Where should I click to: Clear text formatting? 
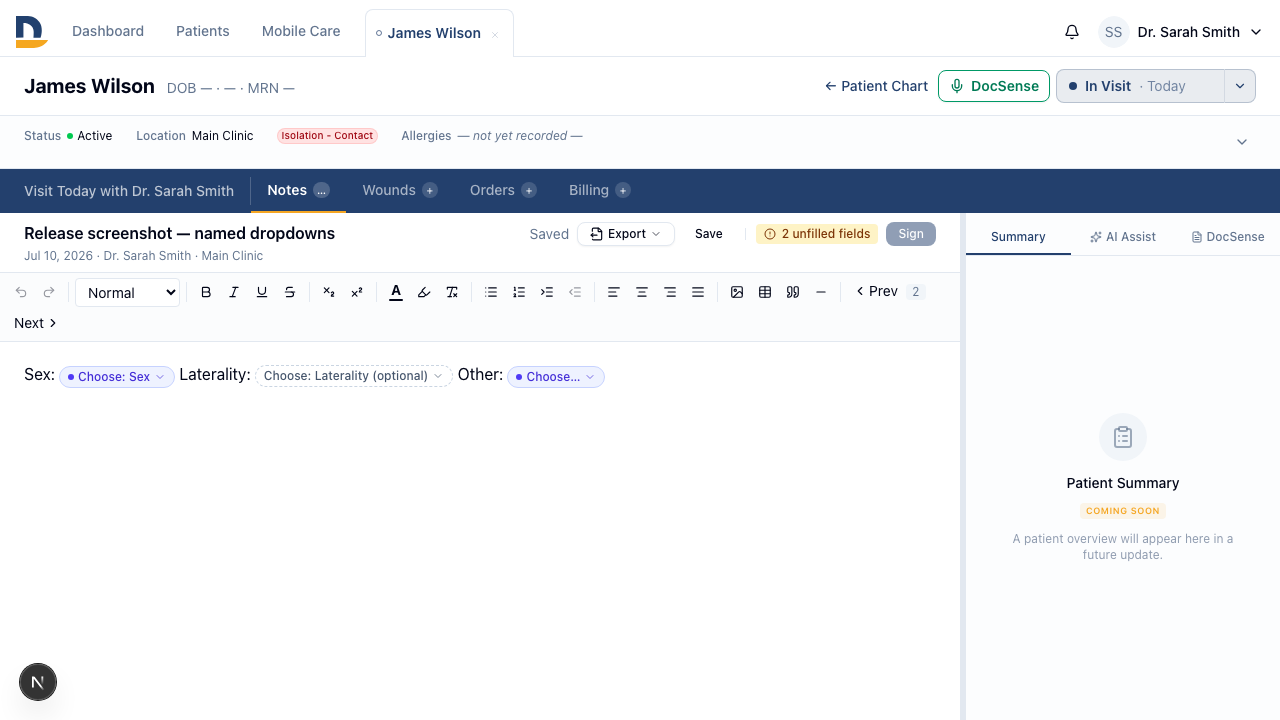[x=452, y=292]
